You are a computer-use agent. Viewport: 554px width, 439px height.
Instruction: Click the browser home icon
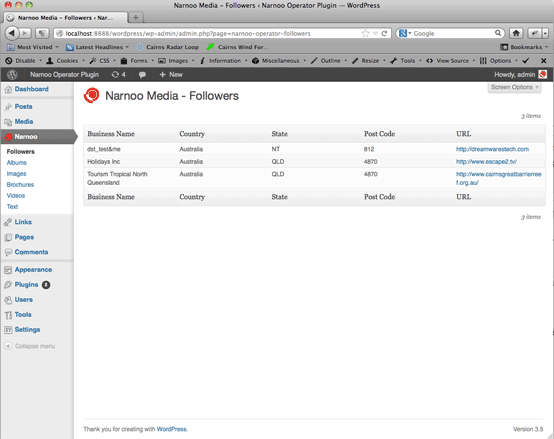516,33
